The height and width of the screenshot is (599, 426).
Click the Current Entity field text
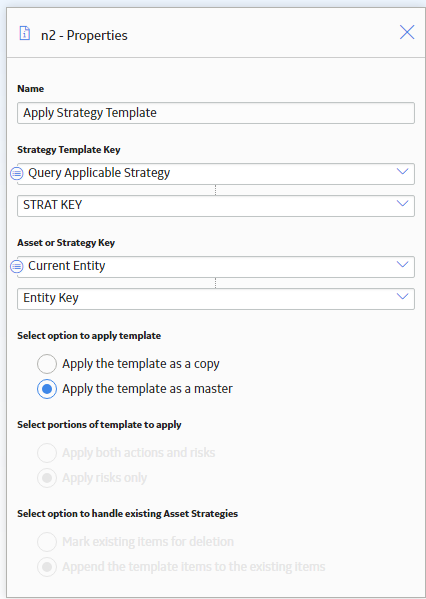[66, 266]
